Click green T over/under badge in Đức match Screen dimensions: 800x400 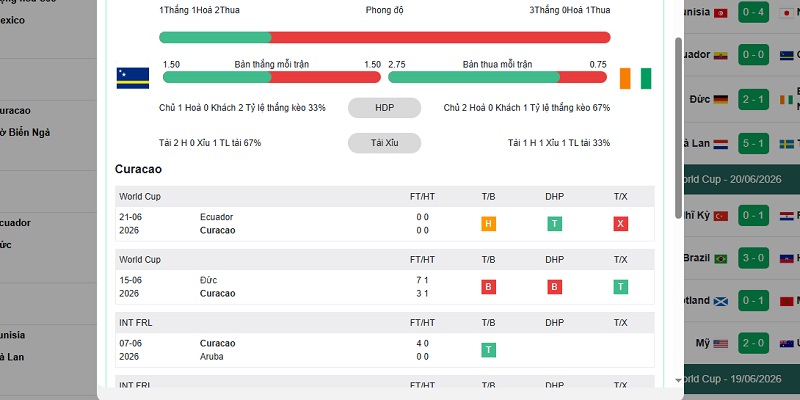[620, 287]
